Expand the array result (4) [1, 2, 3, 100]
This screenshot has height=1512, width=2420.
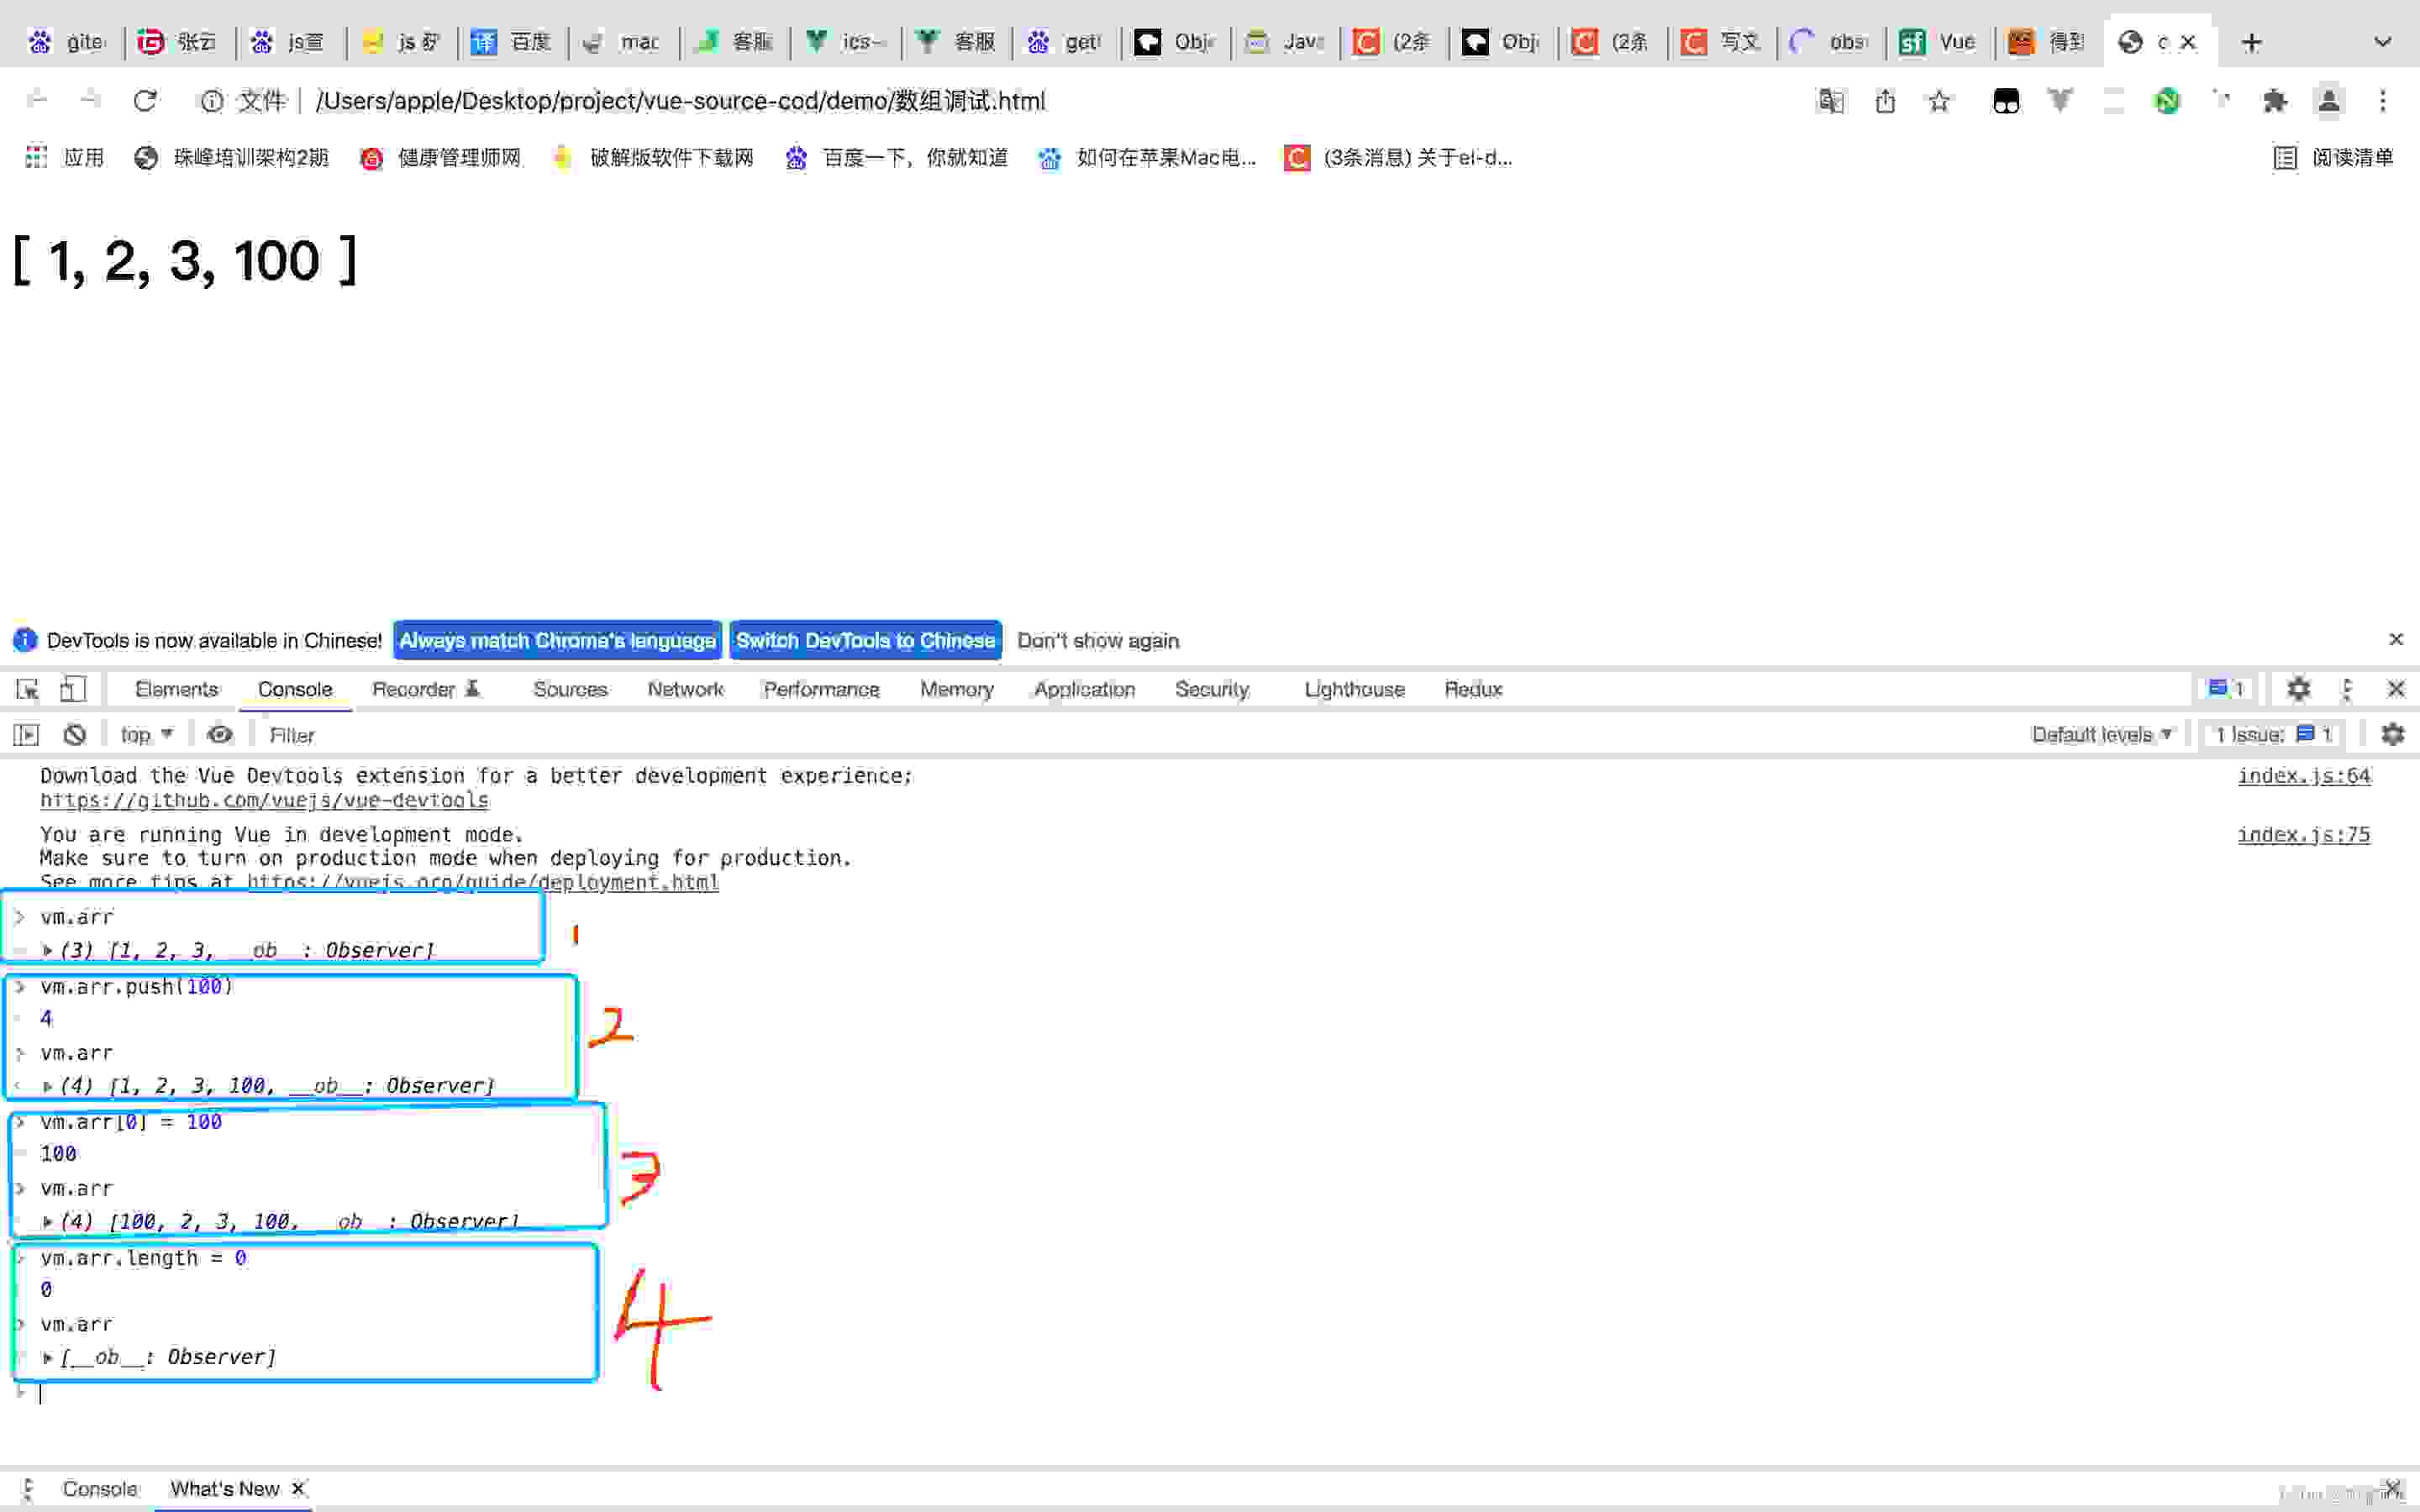point(47,1085)
